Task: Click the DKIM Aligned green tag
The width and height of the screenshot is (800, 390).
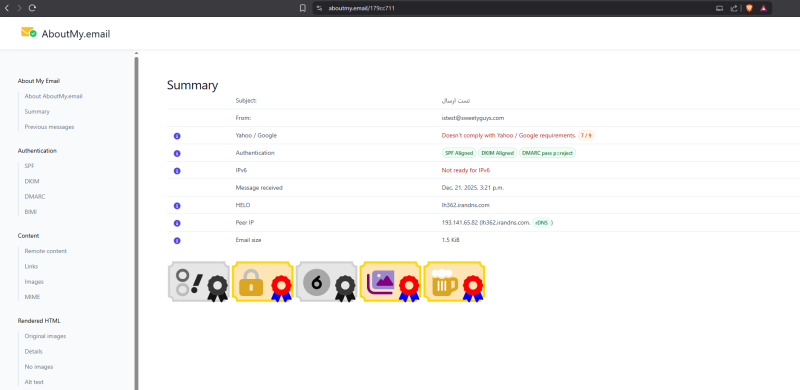Action: [x=497, y=153]
